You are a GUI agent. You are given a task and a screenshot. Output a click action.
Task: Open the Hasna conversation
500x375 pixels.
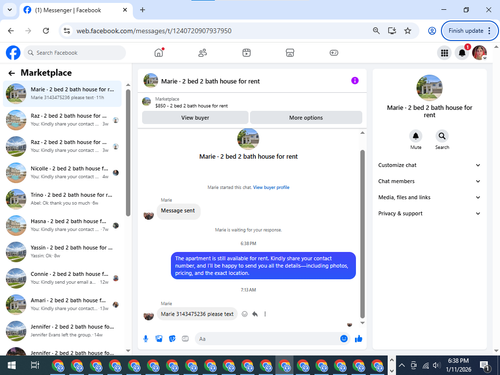pyautogui.click(x=62, y=225)
